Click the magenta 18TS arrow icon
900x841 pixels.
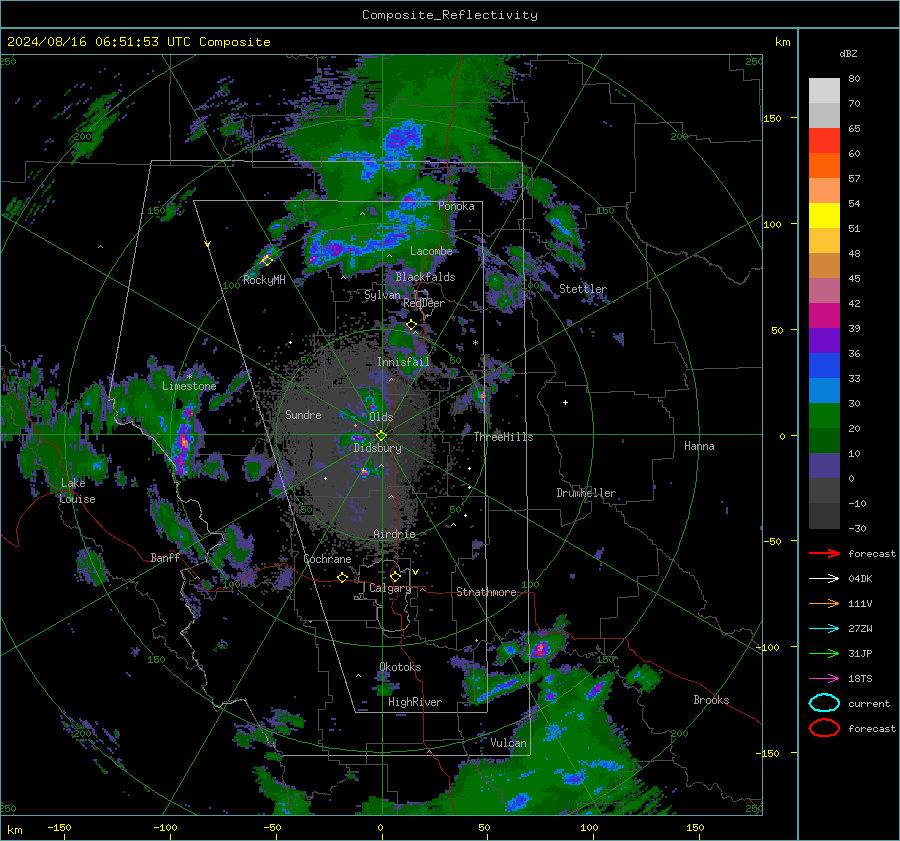coord(824,679)
